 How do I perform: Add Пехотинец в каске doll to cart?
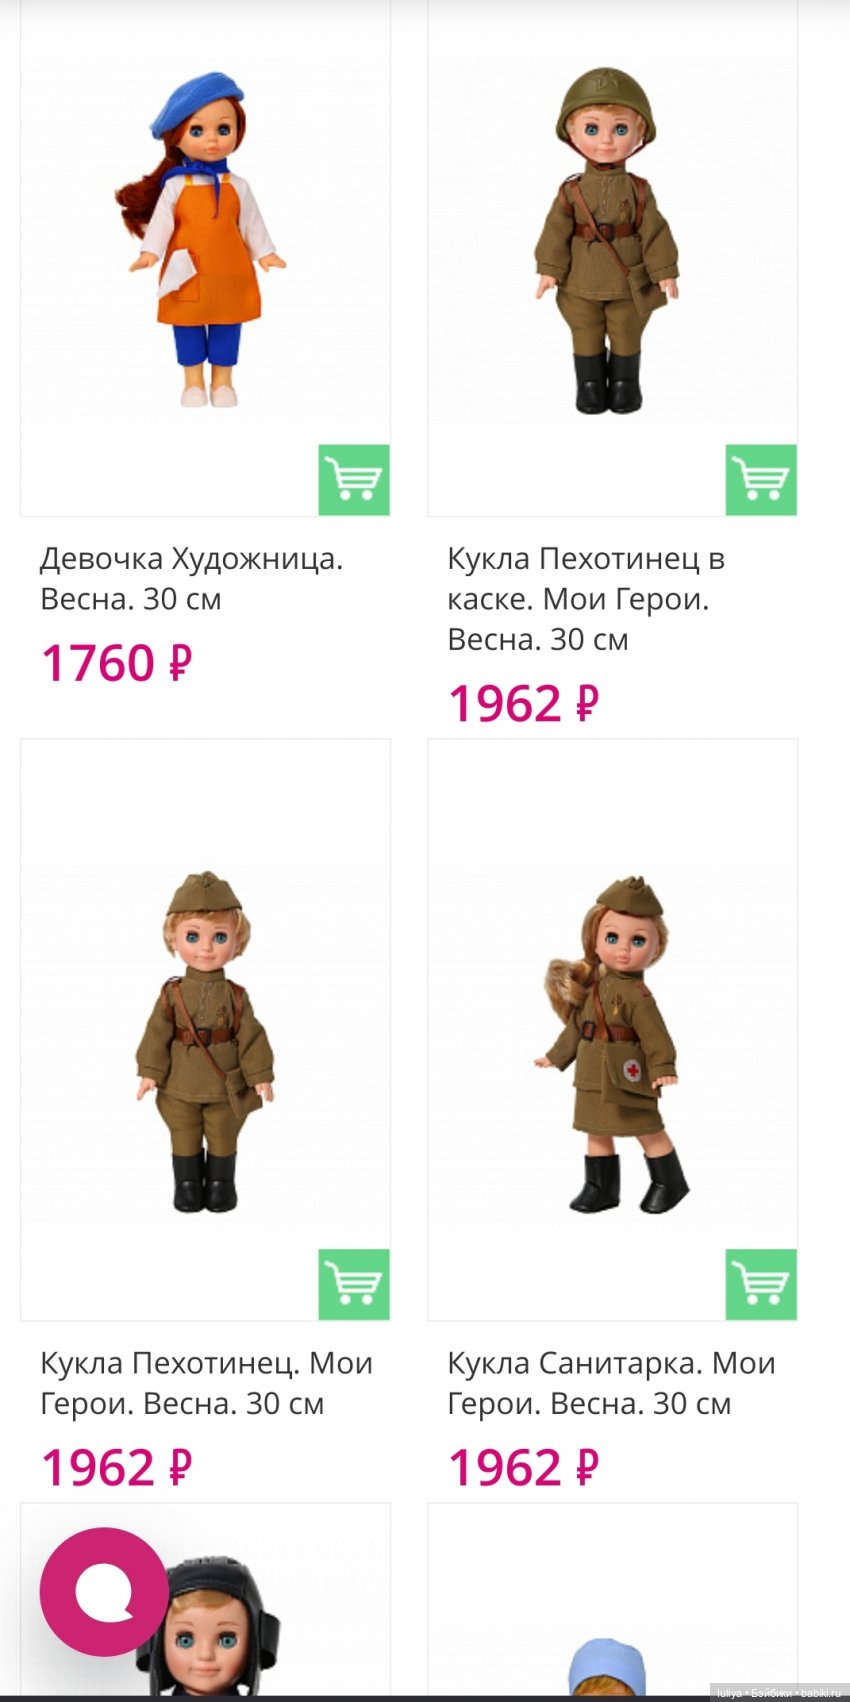click(x=761, y=480)
